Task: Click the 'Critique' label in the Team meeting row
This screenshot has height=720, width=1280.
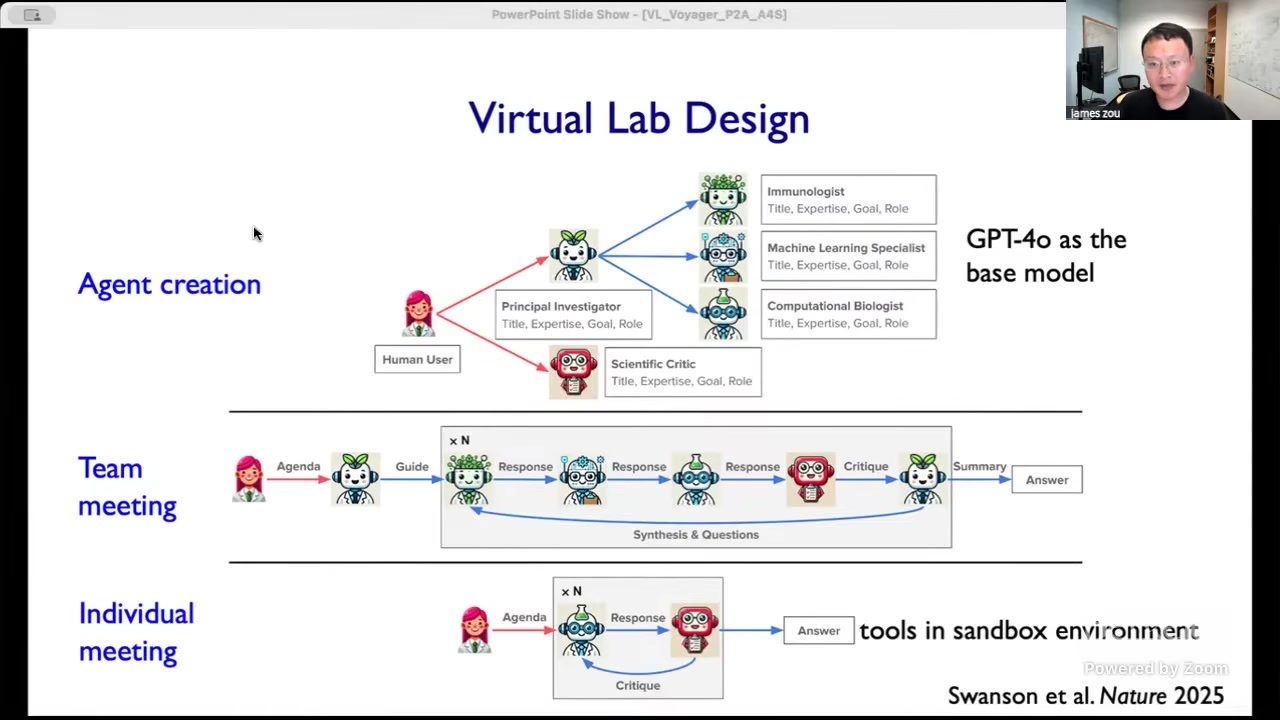Action: (x=866, y=466)
